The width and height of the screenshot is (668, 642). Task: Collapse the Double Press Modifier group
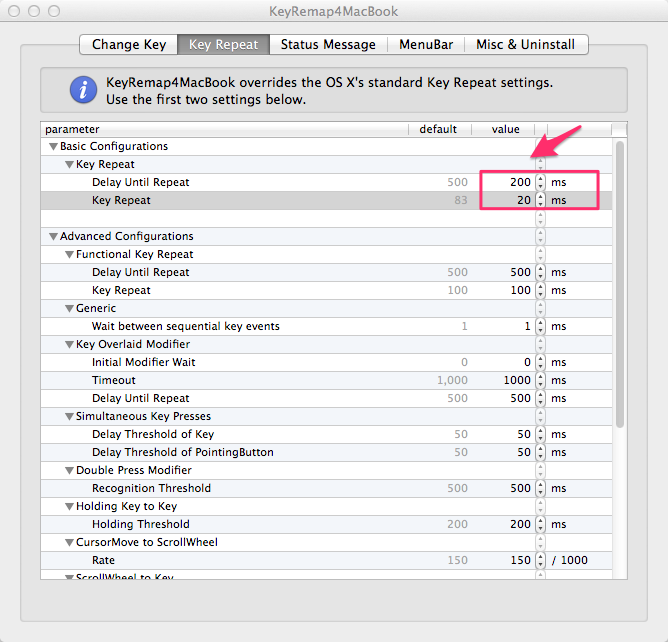[x=69, y=470]
